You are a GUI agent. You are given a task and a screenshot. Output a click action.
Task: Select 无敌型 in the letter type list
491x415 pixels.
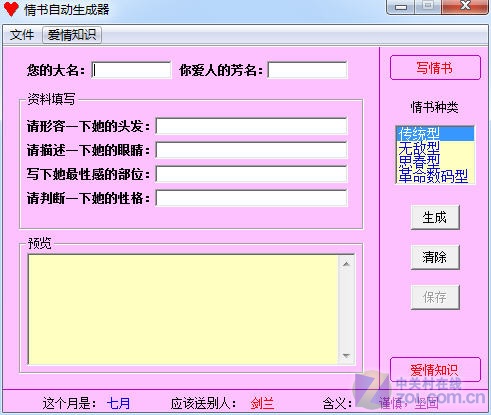(x=435, y=147)
